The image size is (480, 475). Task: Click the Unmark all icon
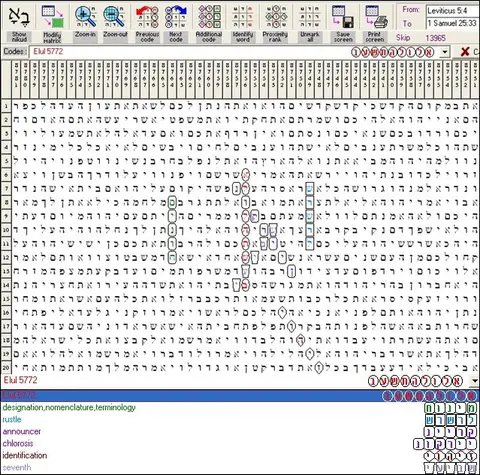[310, 16]
